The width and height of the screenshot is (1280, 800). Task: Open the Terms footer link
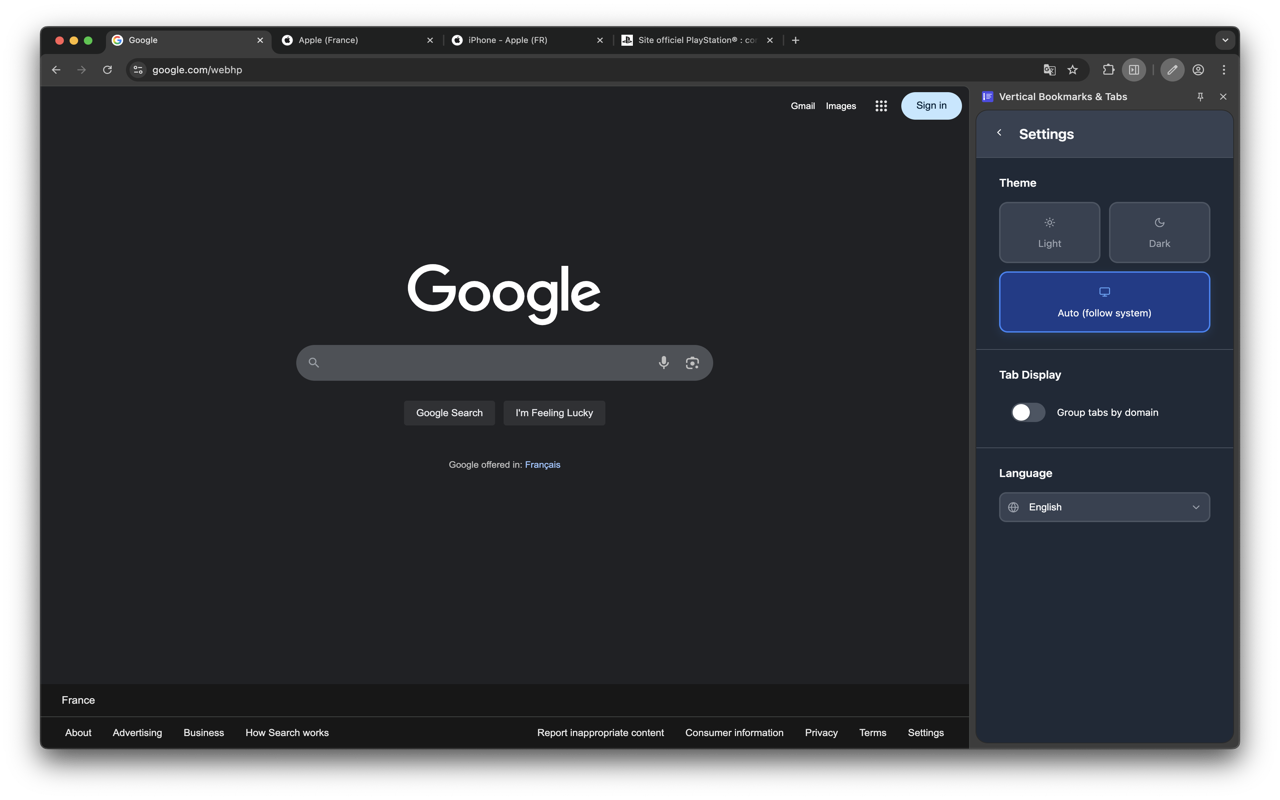873,733
